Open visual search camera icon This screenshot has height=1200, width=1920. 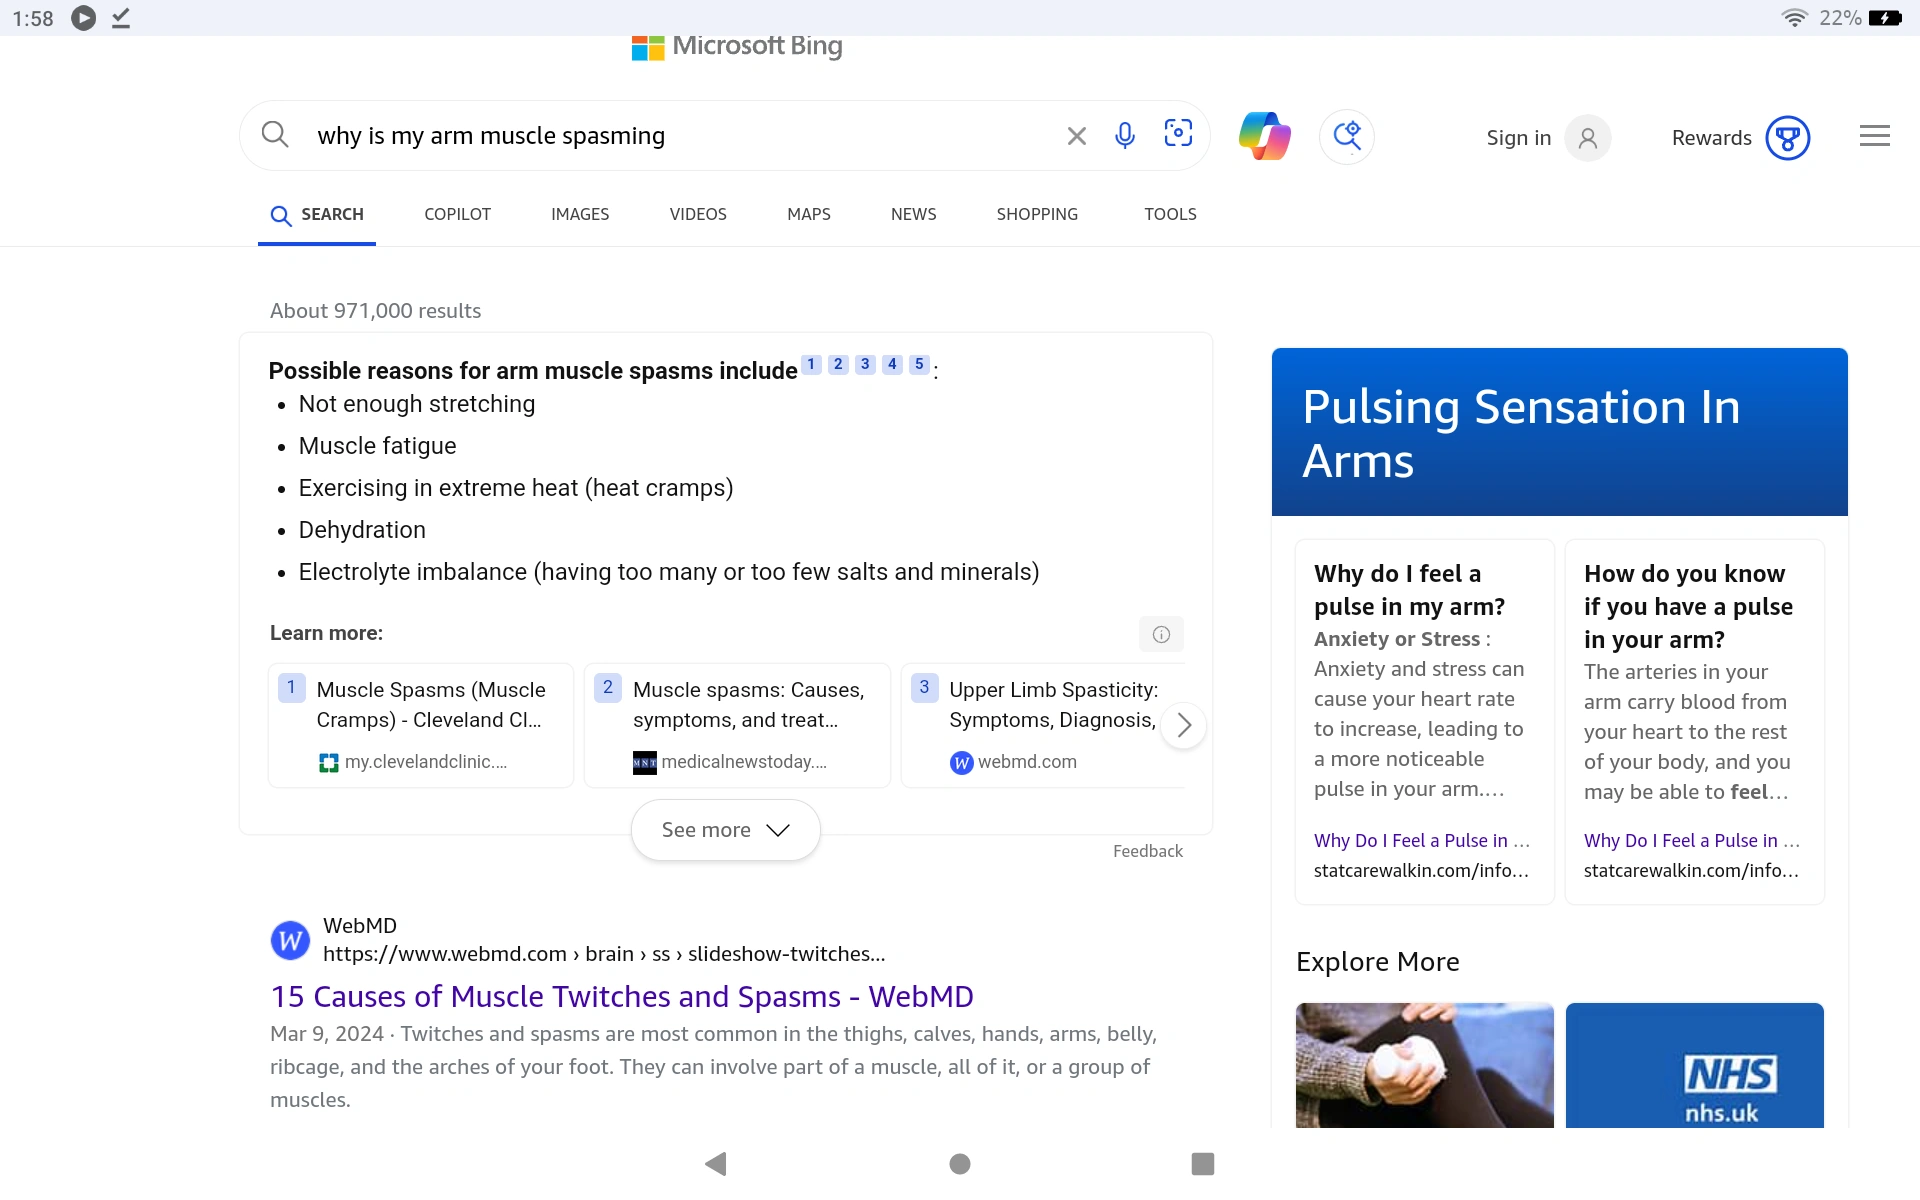tap(1178, 134)
